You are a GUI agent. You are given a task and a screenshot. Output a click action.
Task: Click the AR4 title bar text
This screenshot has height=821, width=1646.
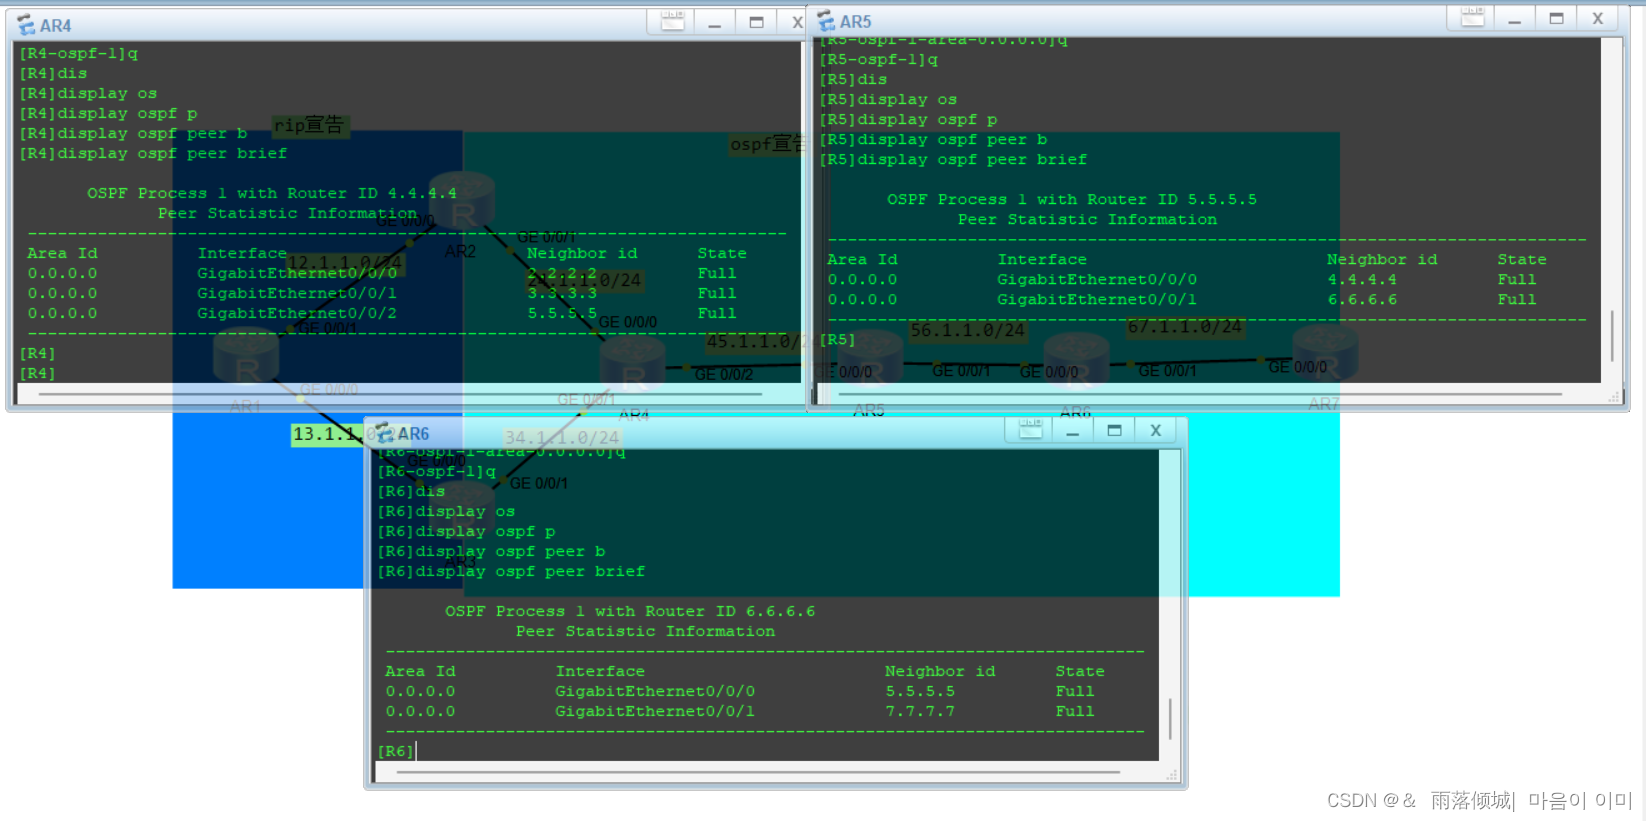pos(55,26)
